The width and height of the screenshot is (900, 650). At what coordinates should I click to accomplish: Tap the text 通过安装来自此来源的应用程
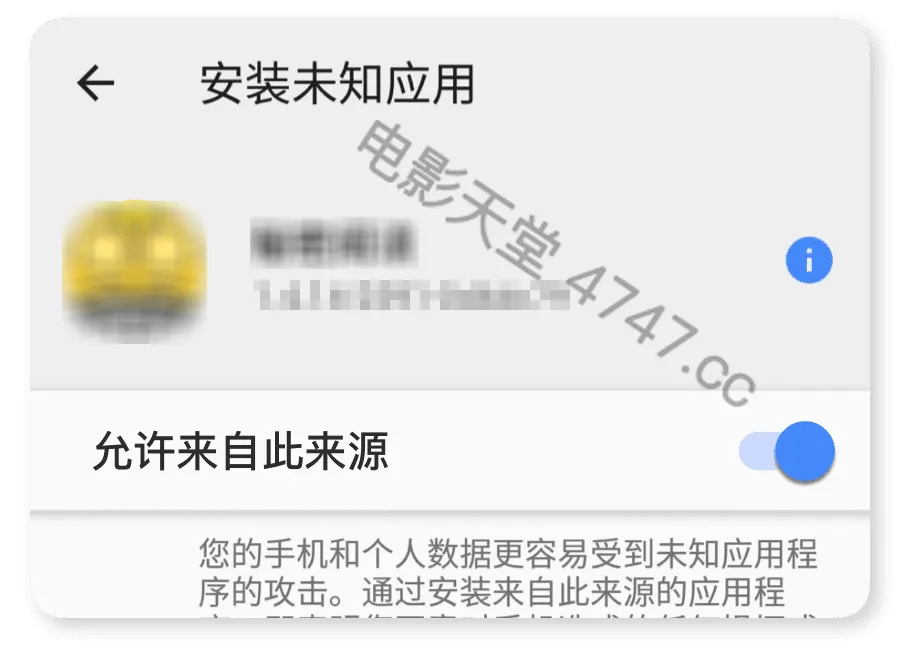[573, 593]
